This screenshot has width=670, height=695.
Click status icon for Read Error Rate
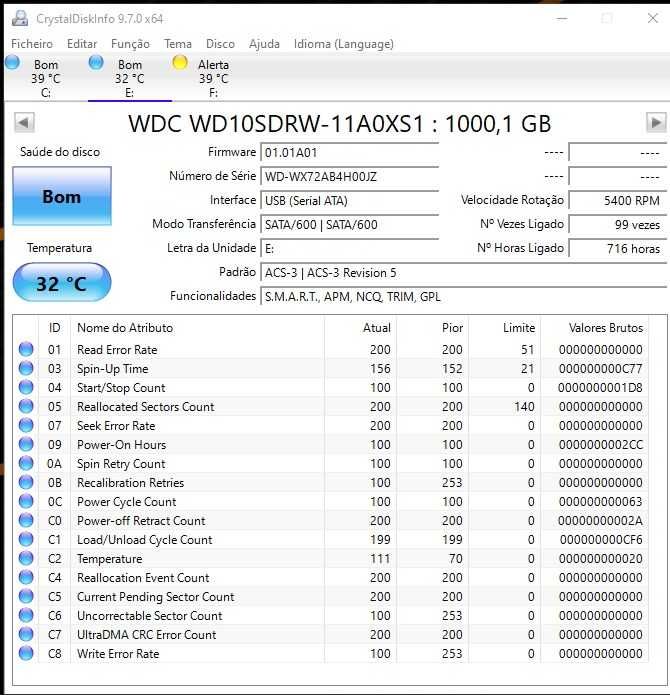point(26,349)
